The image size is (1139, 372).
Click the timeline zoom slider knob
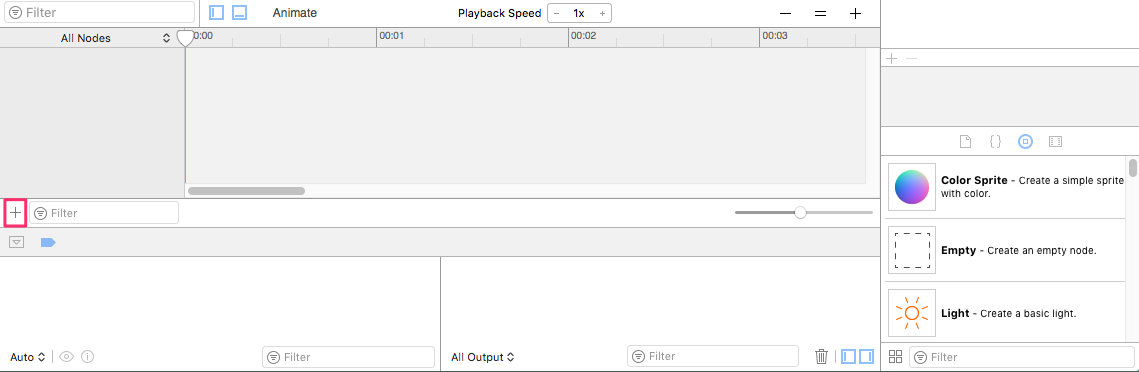800,212
